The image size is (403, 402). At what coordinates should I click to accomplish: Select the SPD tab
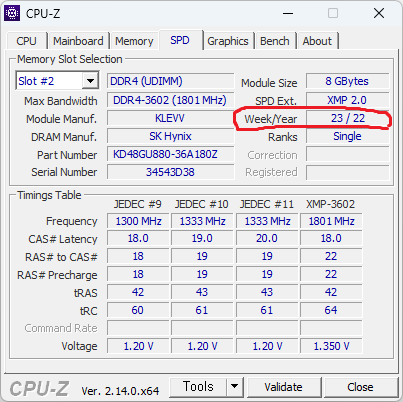tap(180, 40)
